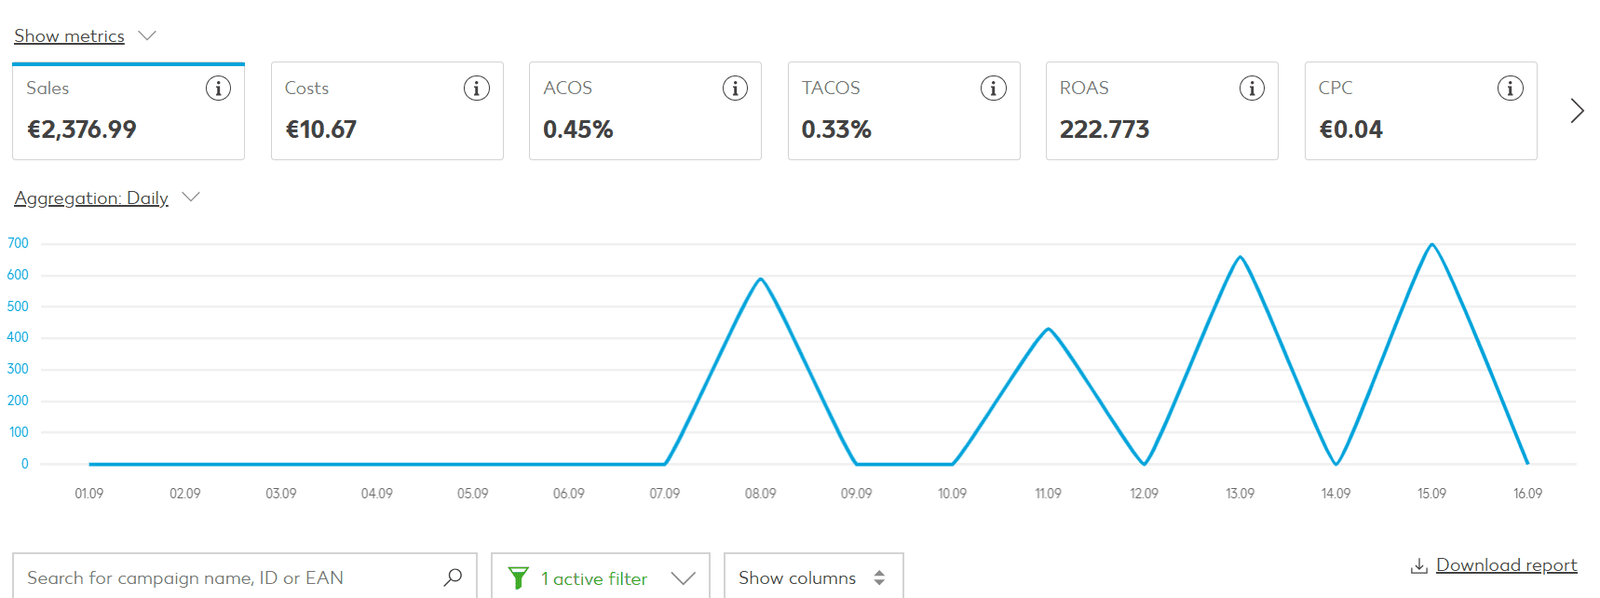Open the Show columns selector
1600x598 pixels.
[812, 578]
